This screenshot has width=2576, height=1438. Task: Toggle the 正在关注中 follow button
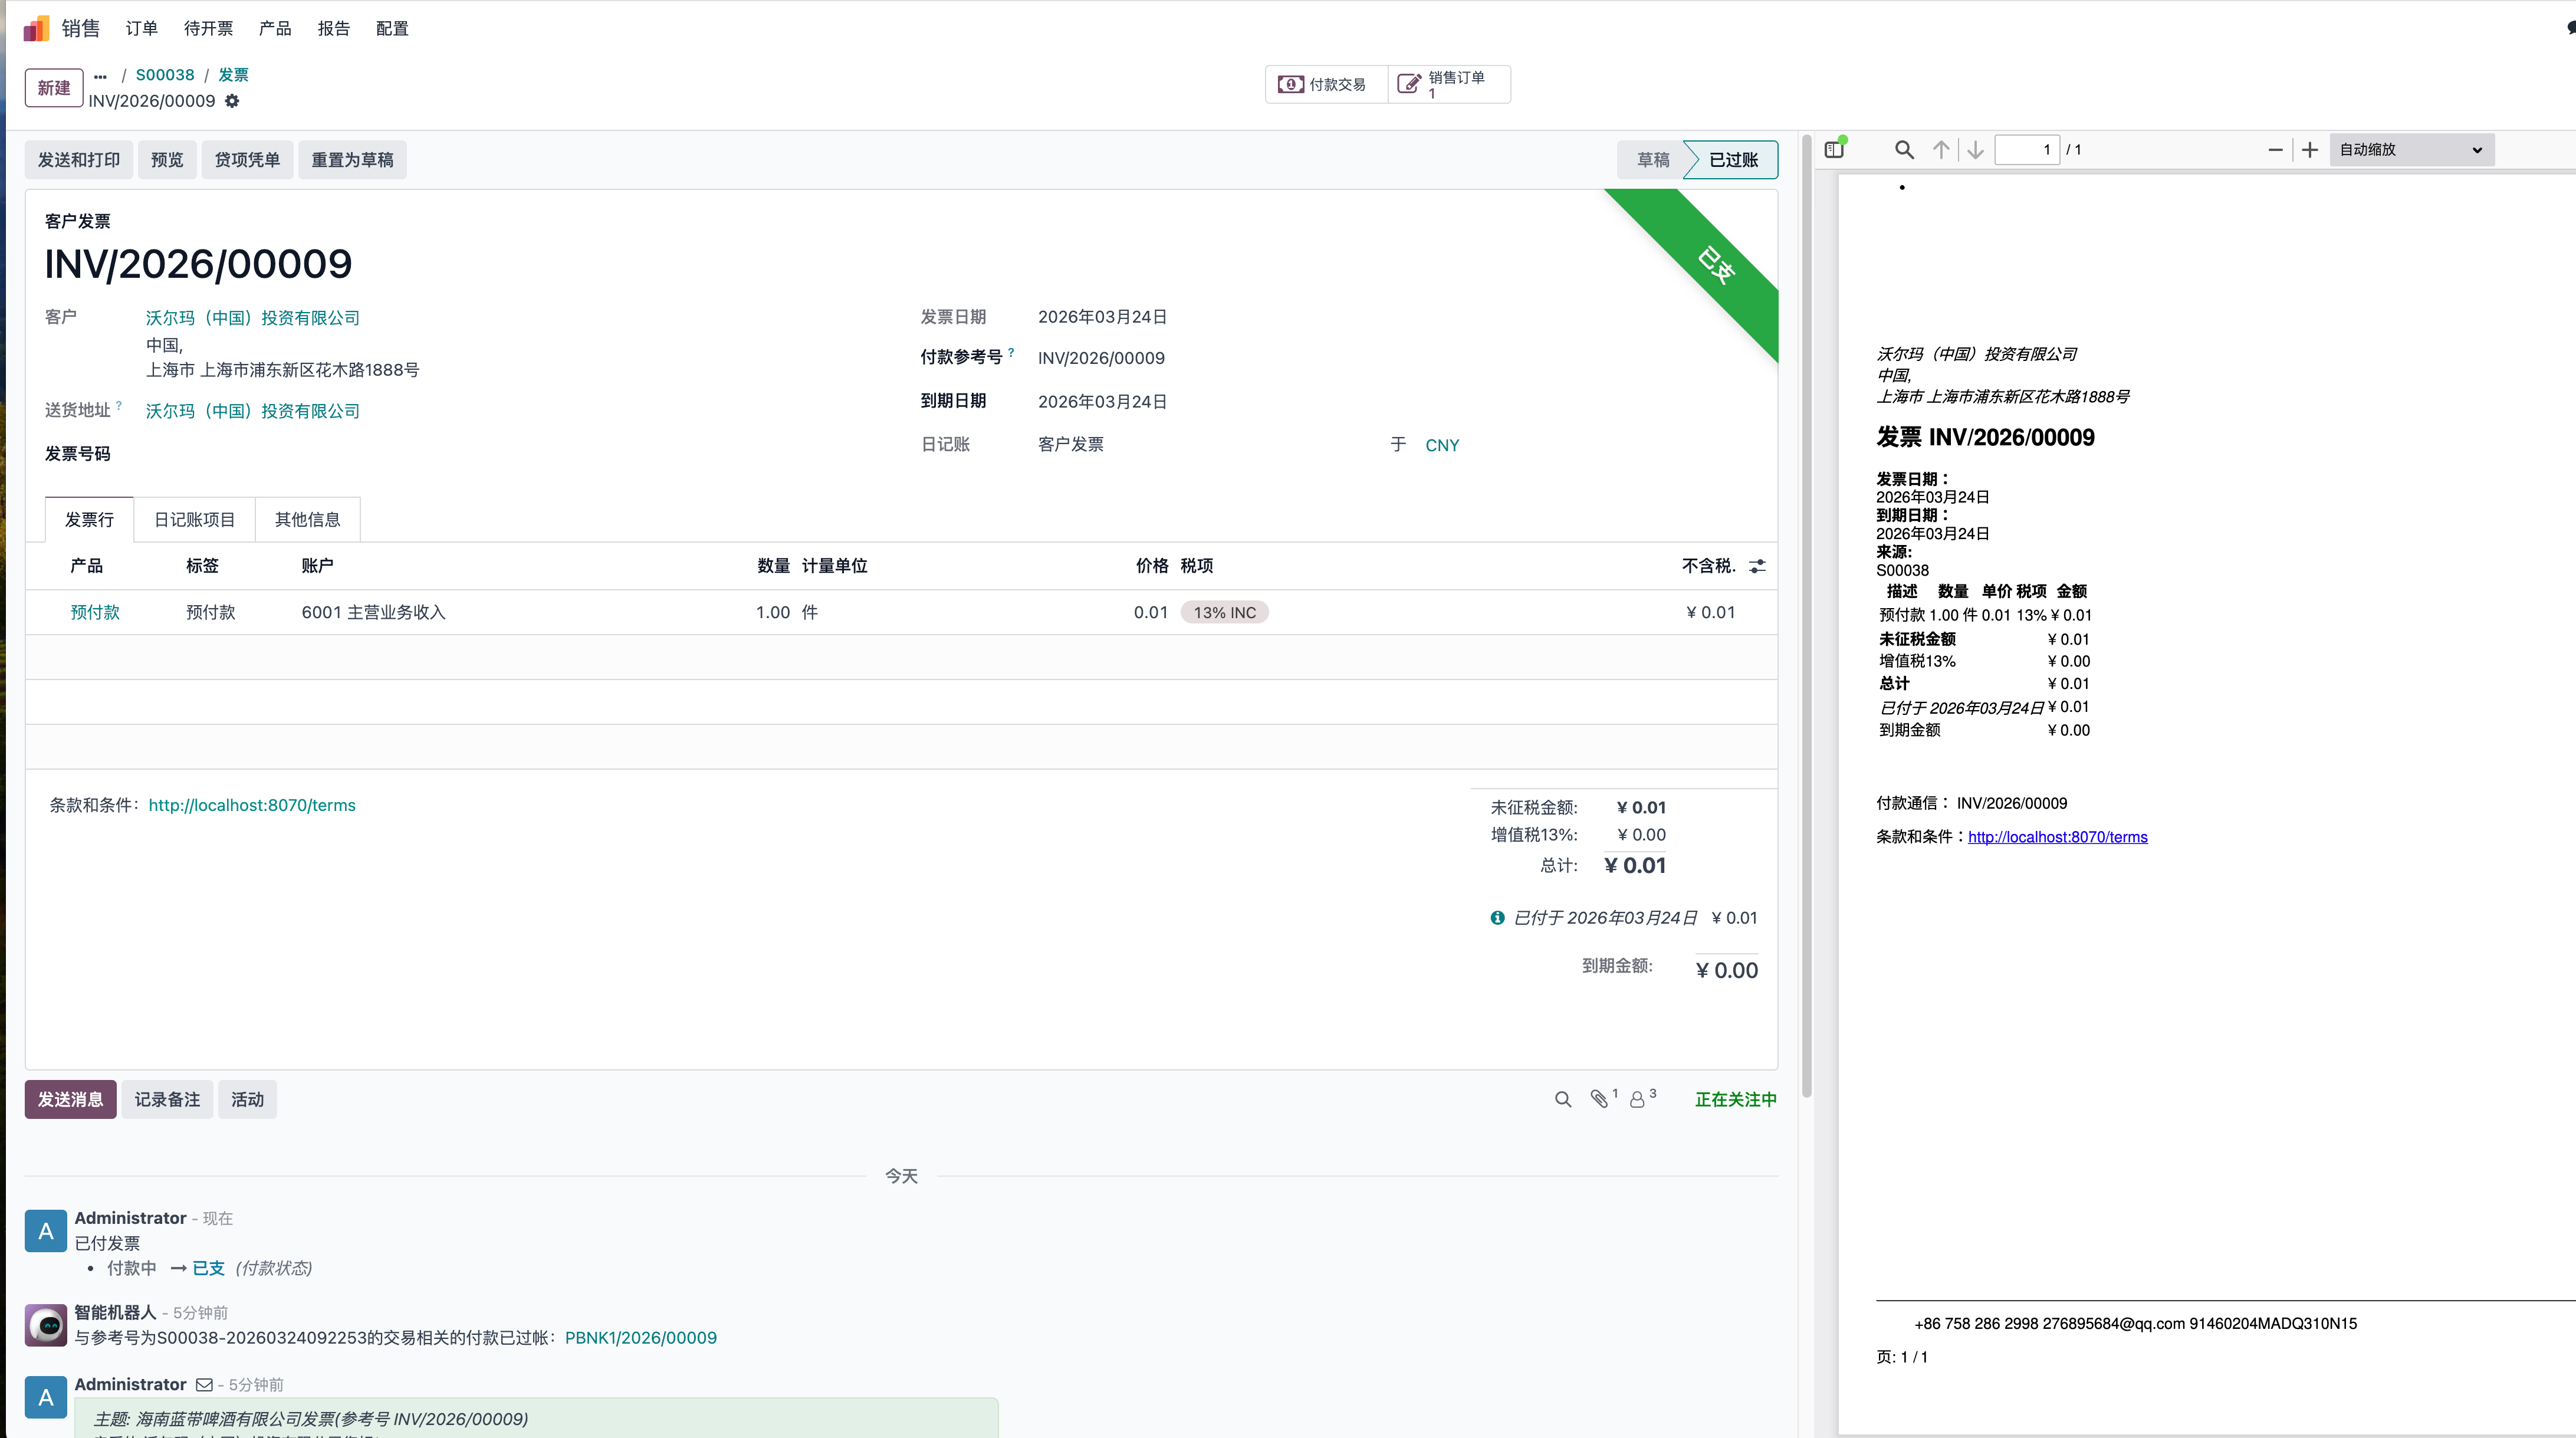point(1735,1100)
